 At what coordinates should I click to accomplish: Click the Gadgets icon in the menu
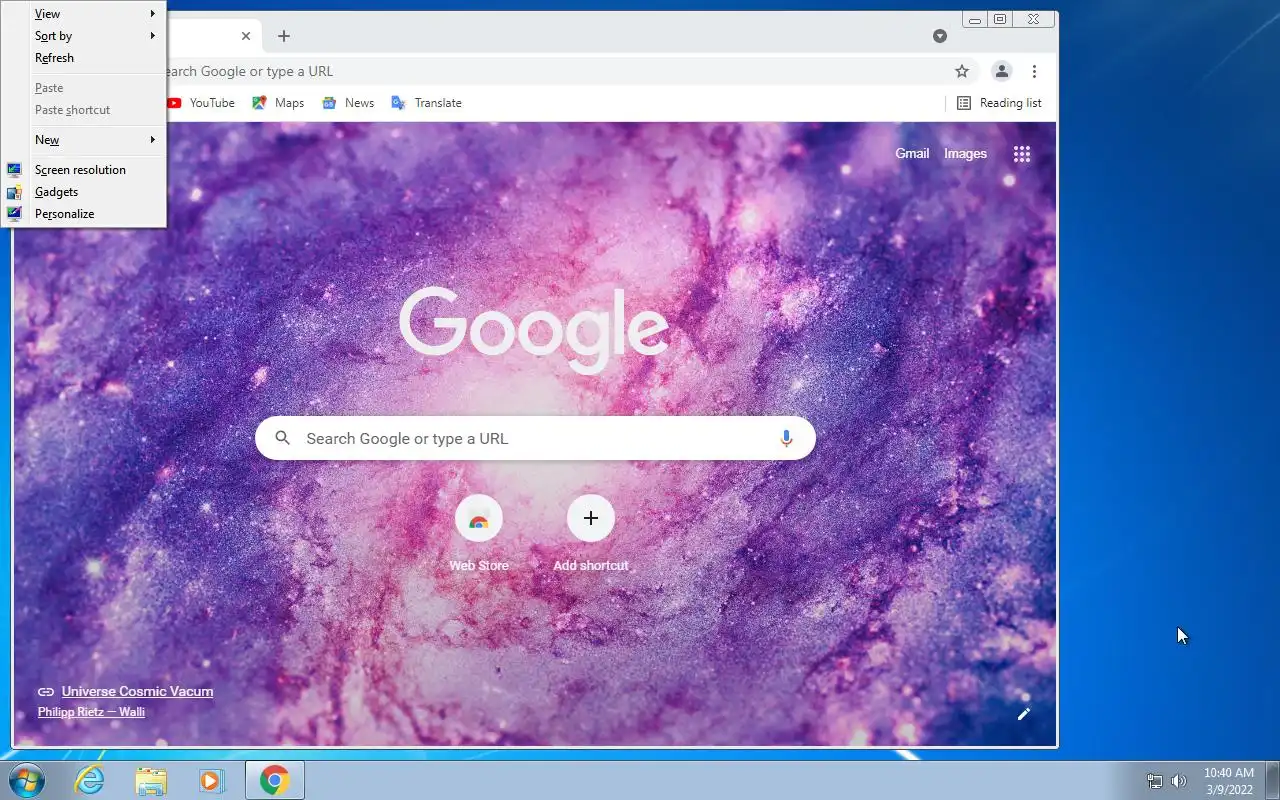[x=14, y=192]
